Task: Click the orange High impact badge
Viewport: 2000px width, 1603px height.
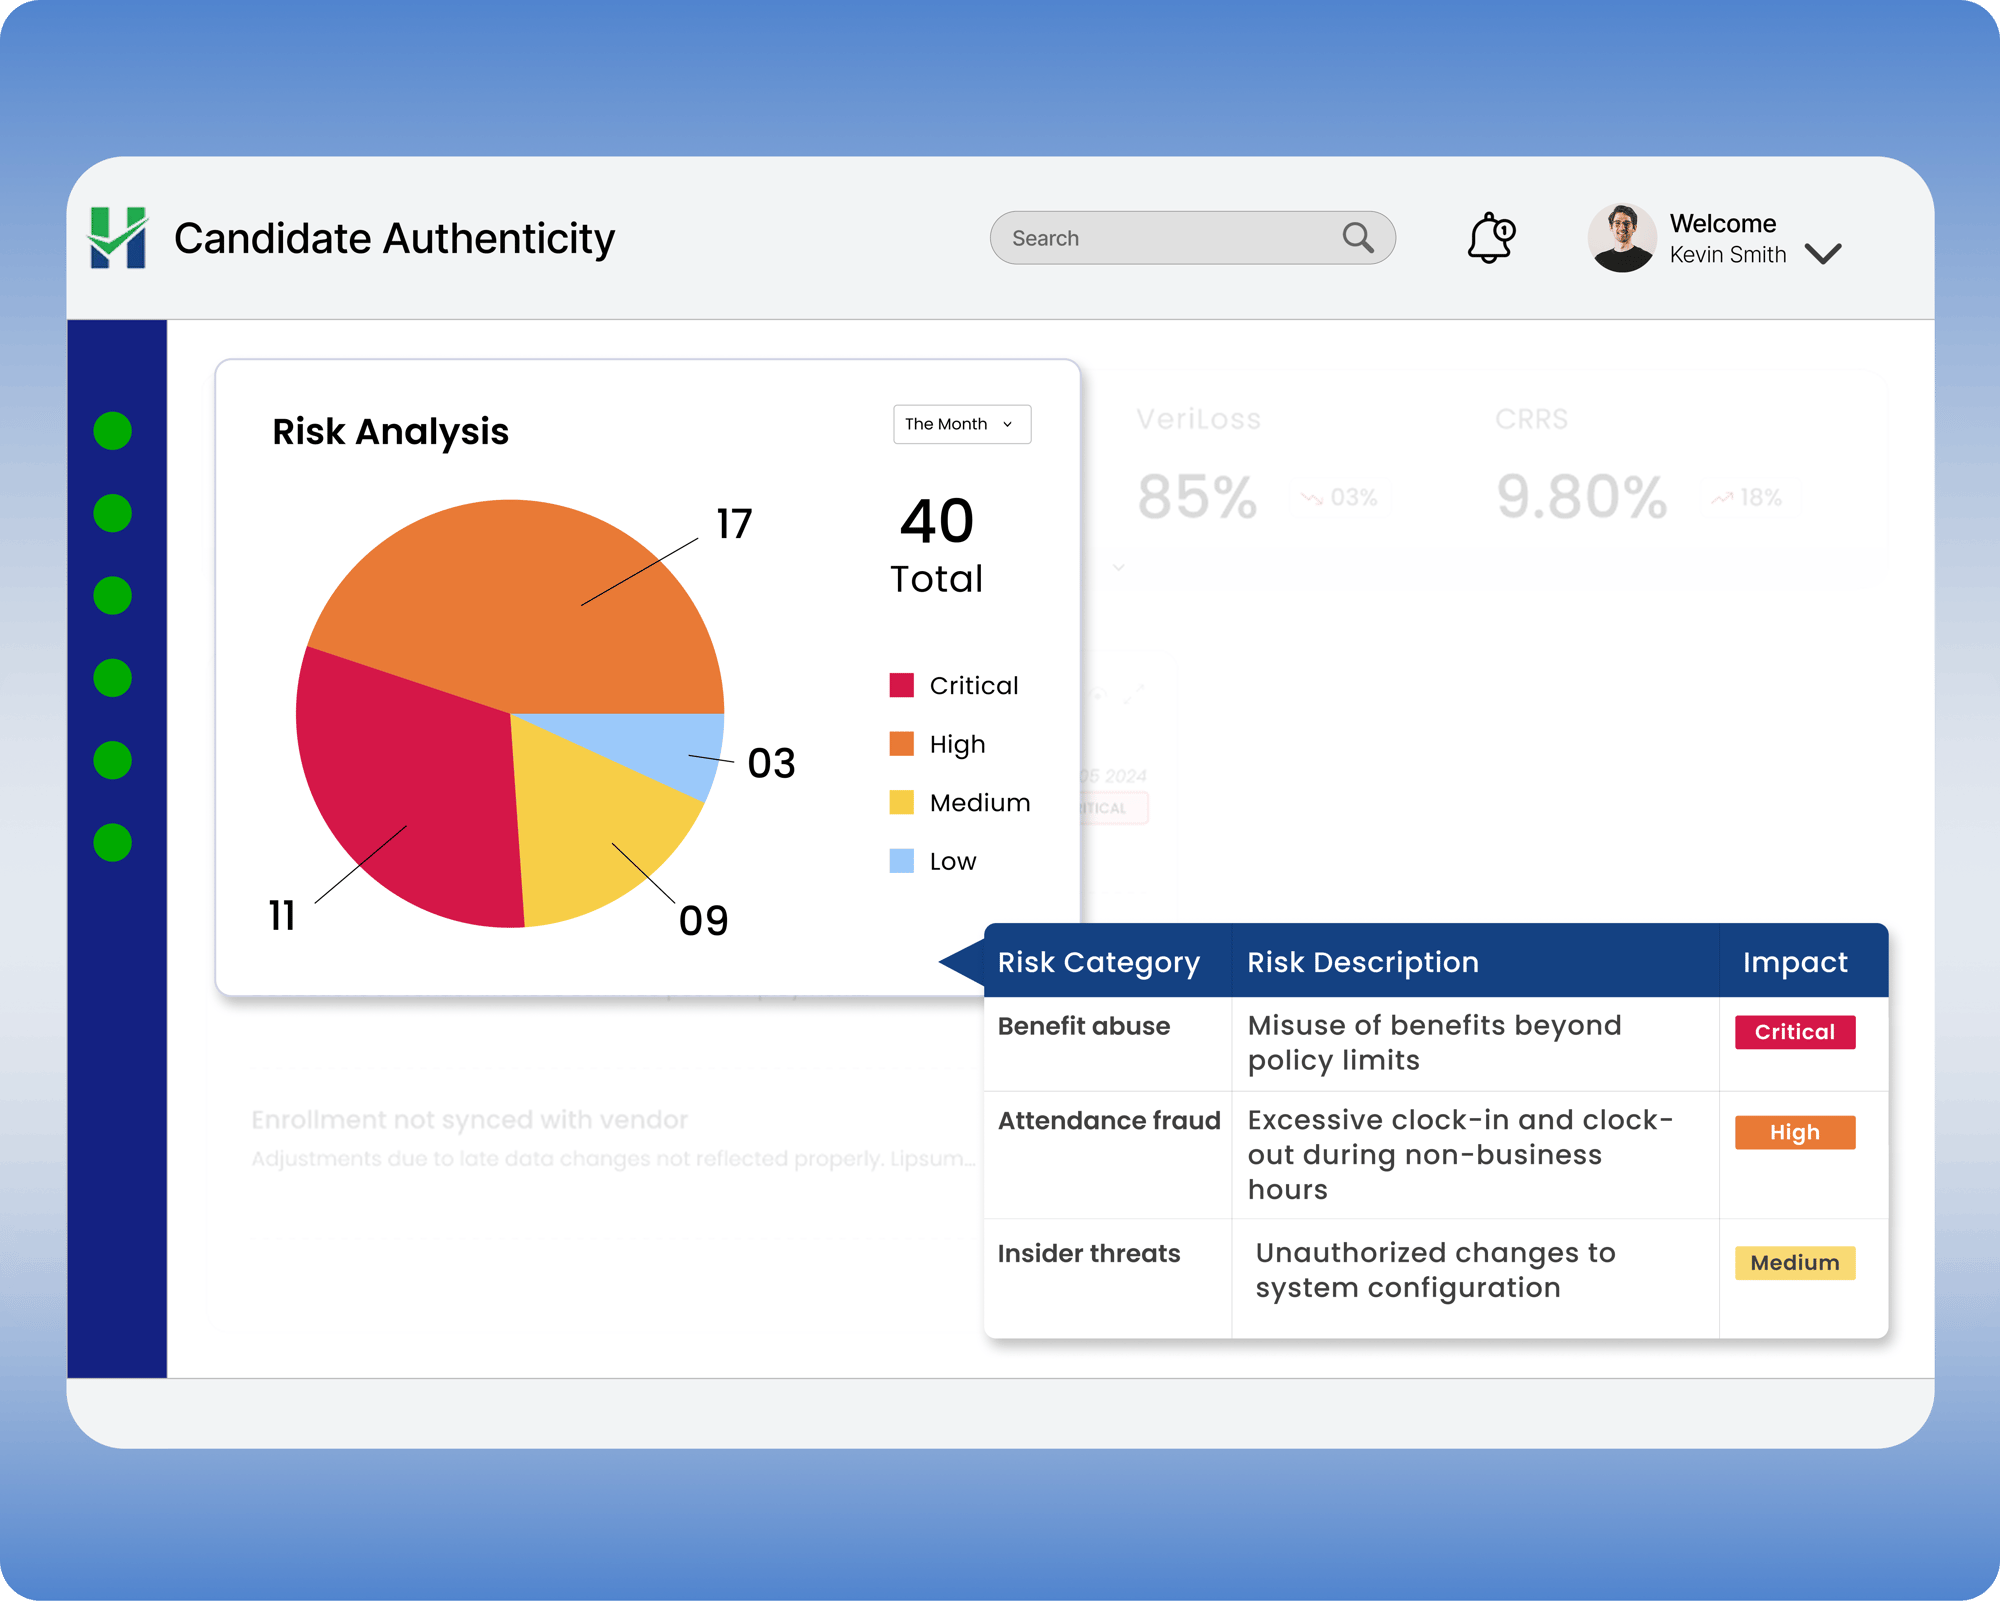Action: (x=1794, y=1132)
